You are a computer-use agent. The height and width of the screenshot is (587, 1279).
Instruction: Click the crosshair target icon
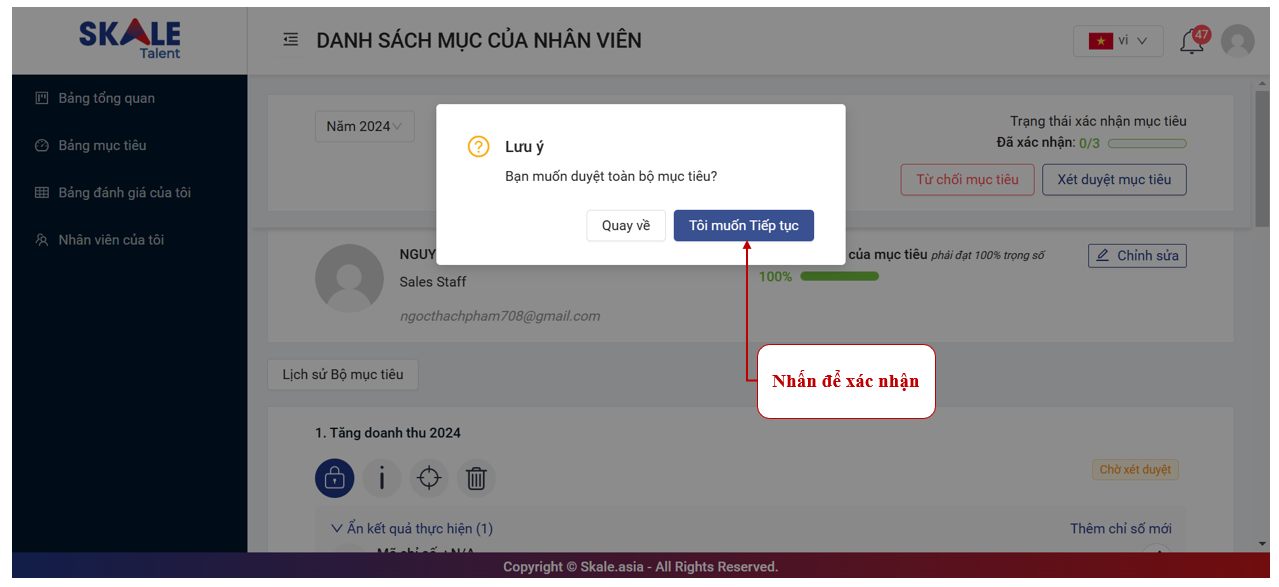tap(429, 478)
